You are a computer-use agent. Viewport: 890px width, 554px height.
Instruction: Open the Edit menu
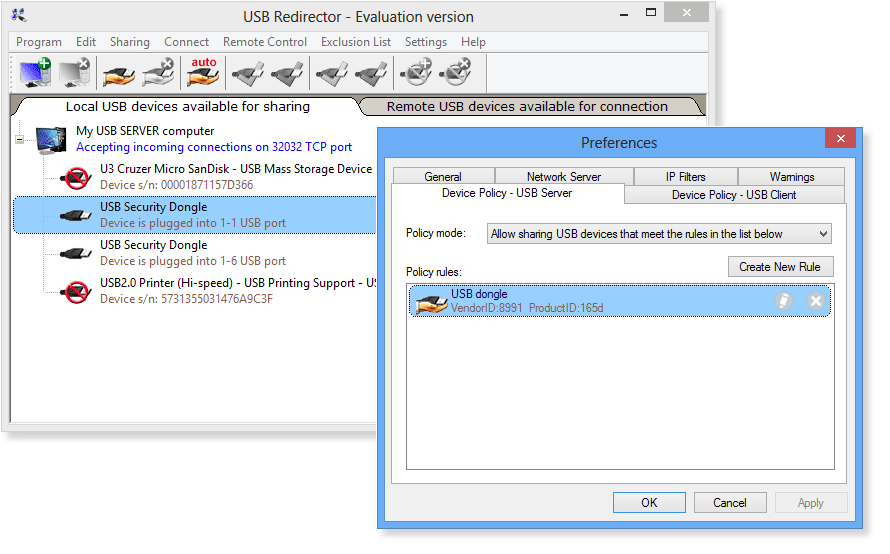[86, 42]
